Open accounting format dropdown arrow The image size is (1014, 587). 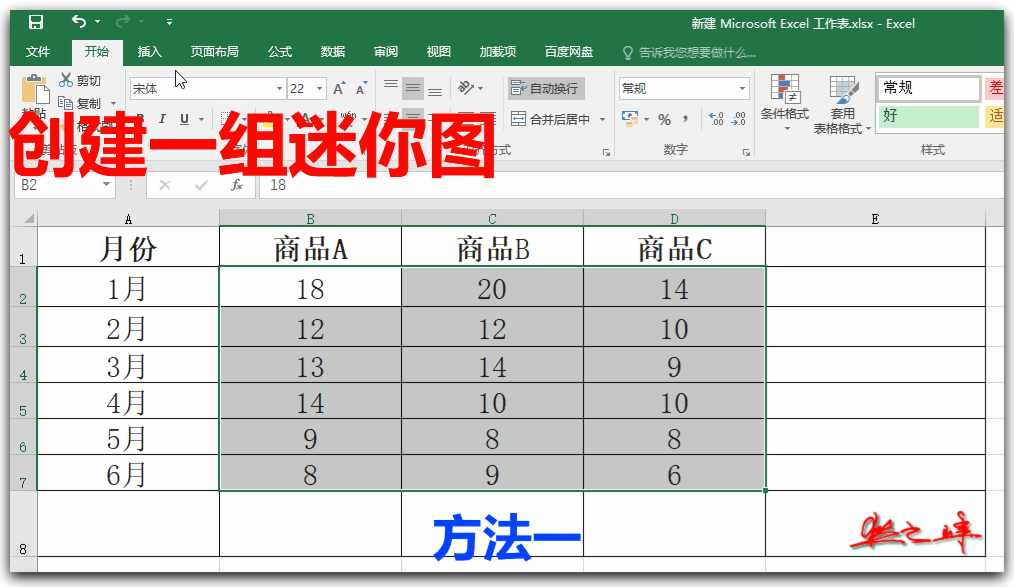point(646,120)
